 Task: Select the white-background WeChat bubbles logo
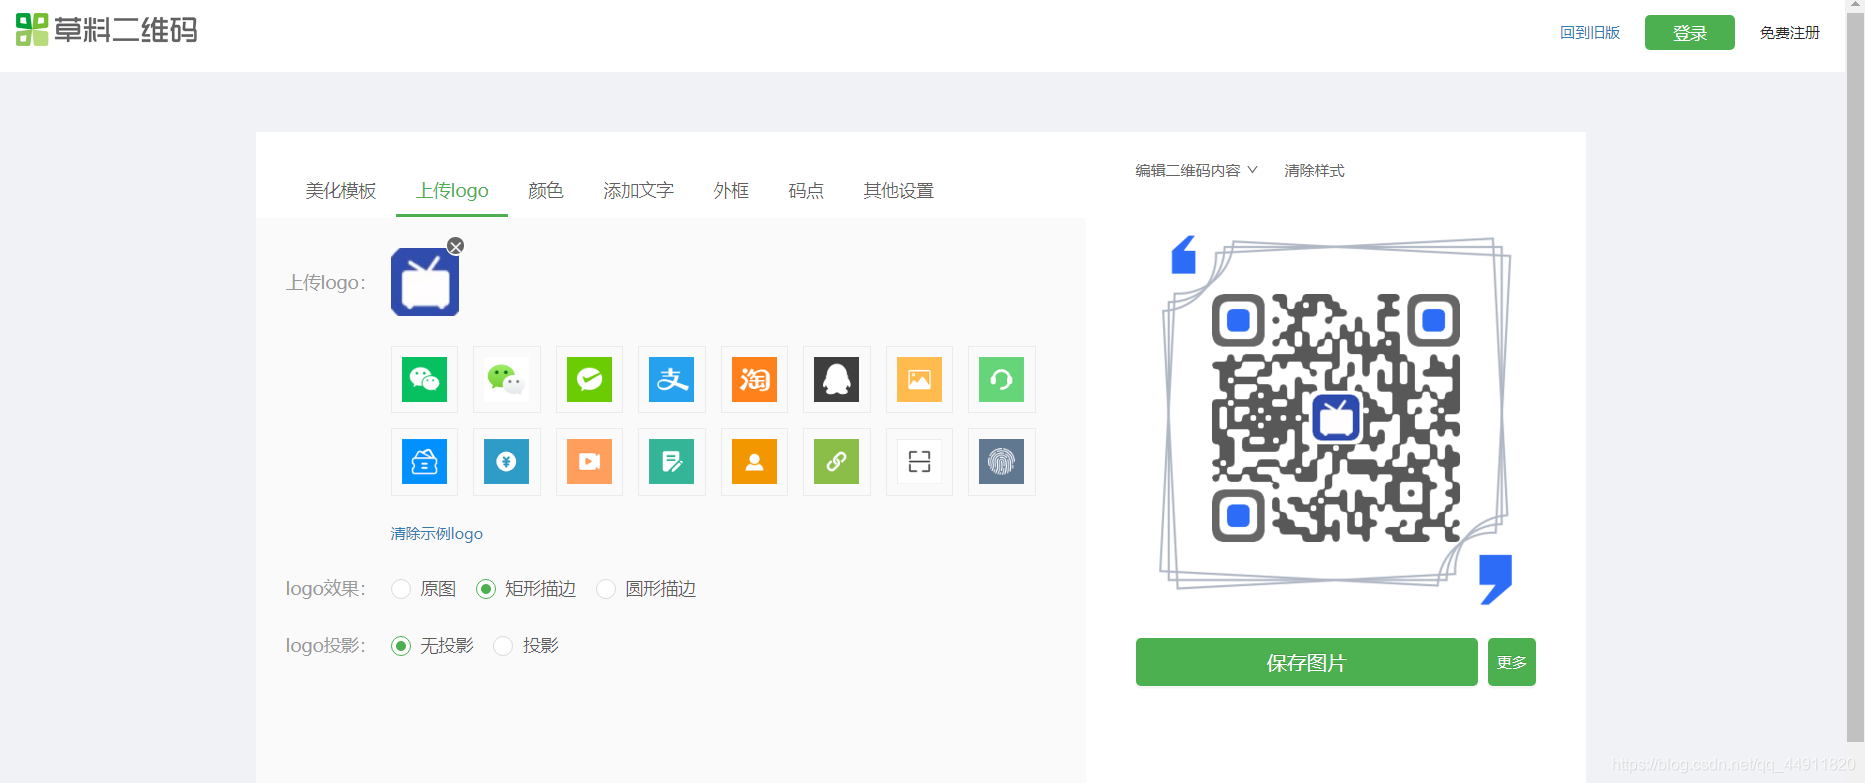(x=507, y=380)
